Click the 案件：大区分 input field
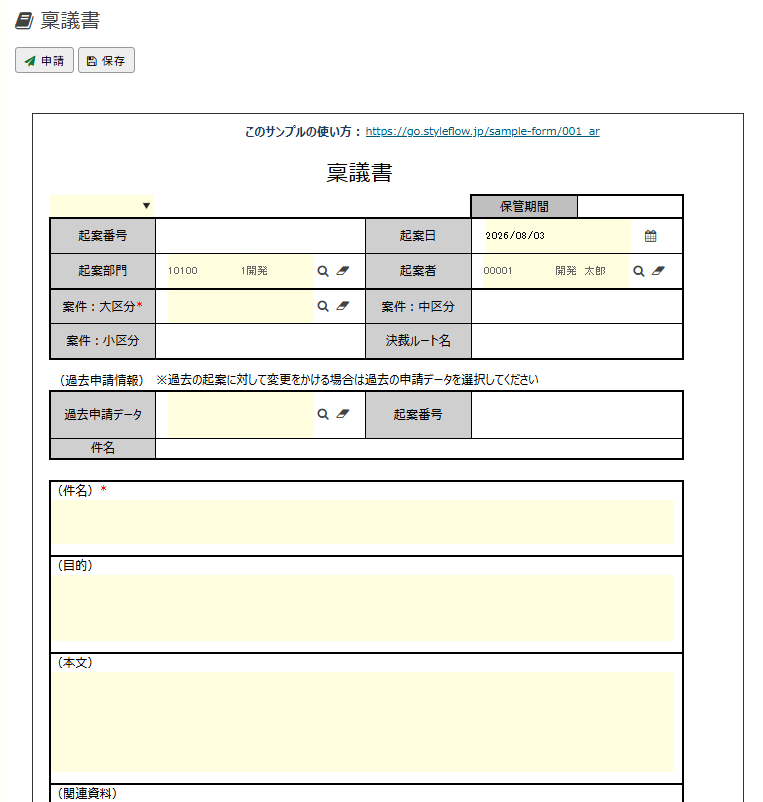 click(240, 306)
